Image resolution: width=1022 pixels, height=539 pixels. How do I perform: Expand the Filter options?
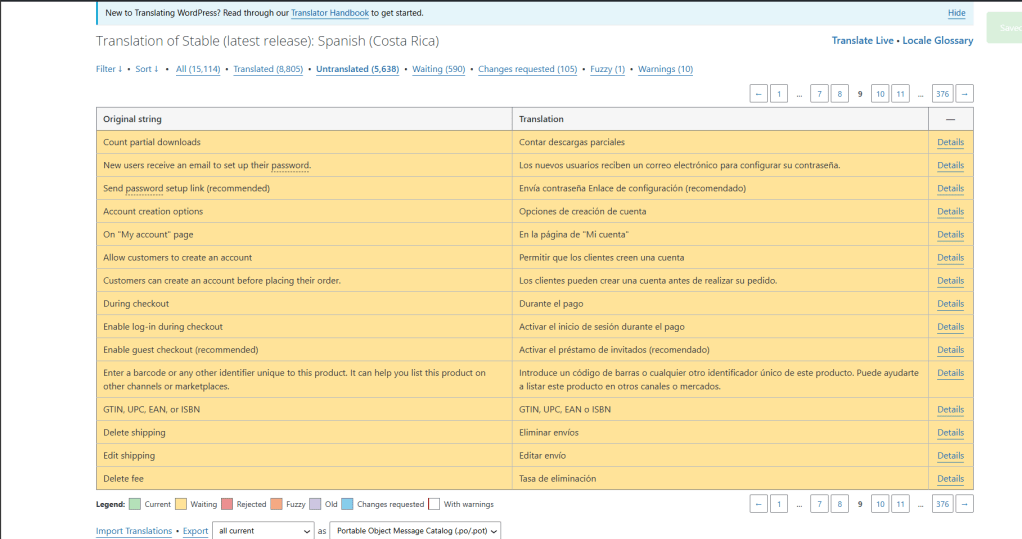pos(109,69)
